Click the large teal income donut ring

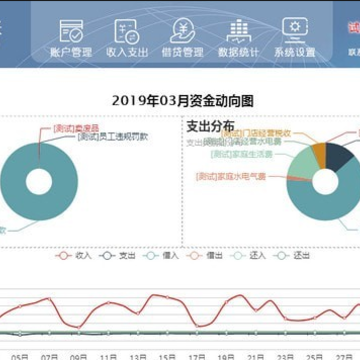pyautogui.click(x=39, y=207)
